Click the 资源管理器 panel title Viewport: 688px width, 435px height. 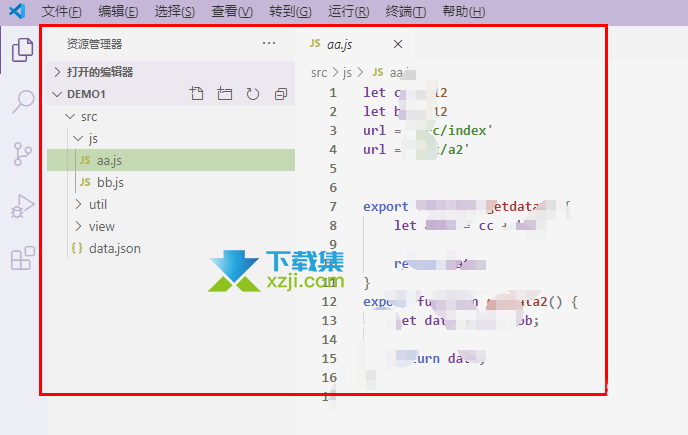pyautogui.click(x=94, y=44)
